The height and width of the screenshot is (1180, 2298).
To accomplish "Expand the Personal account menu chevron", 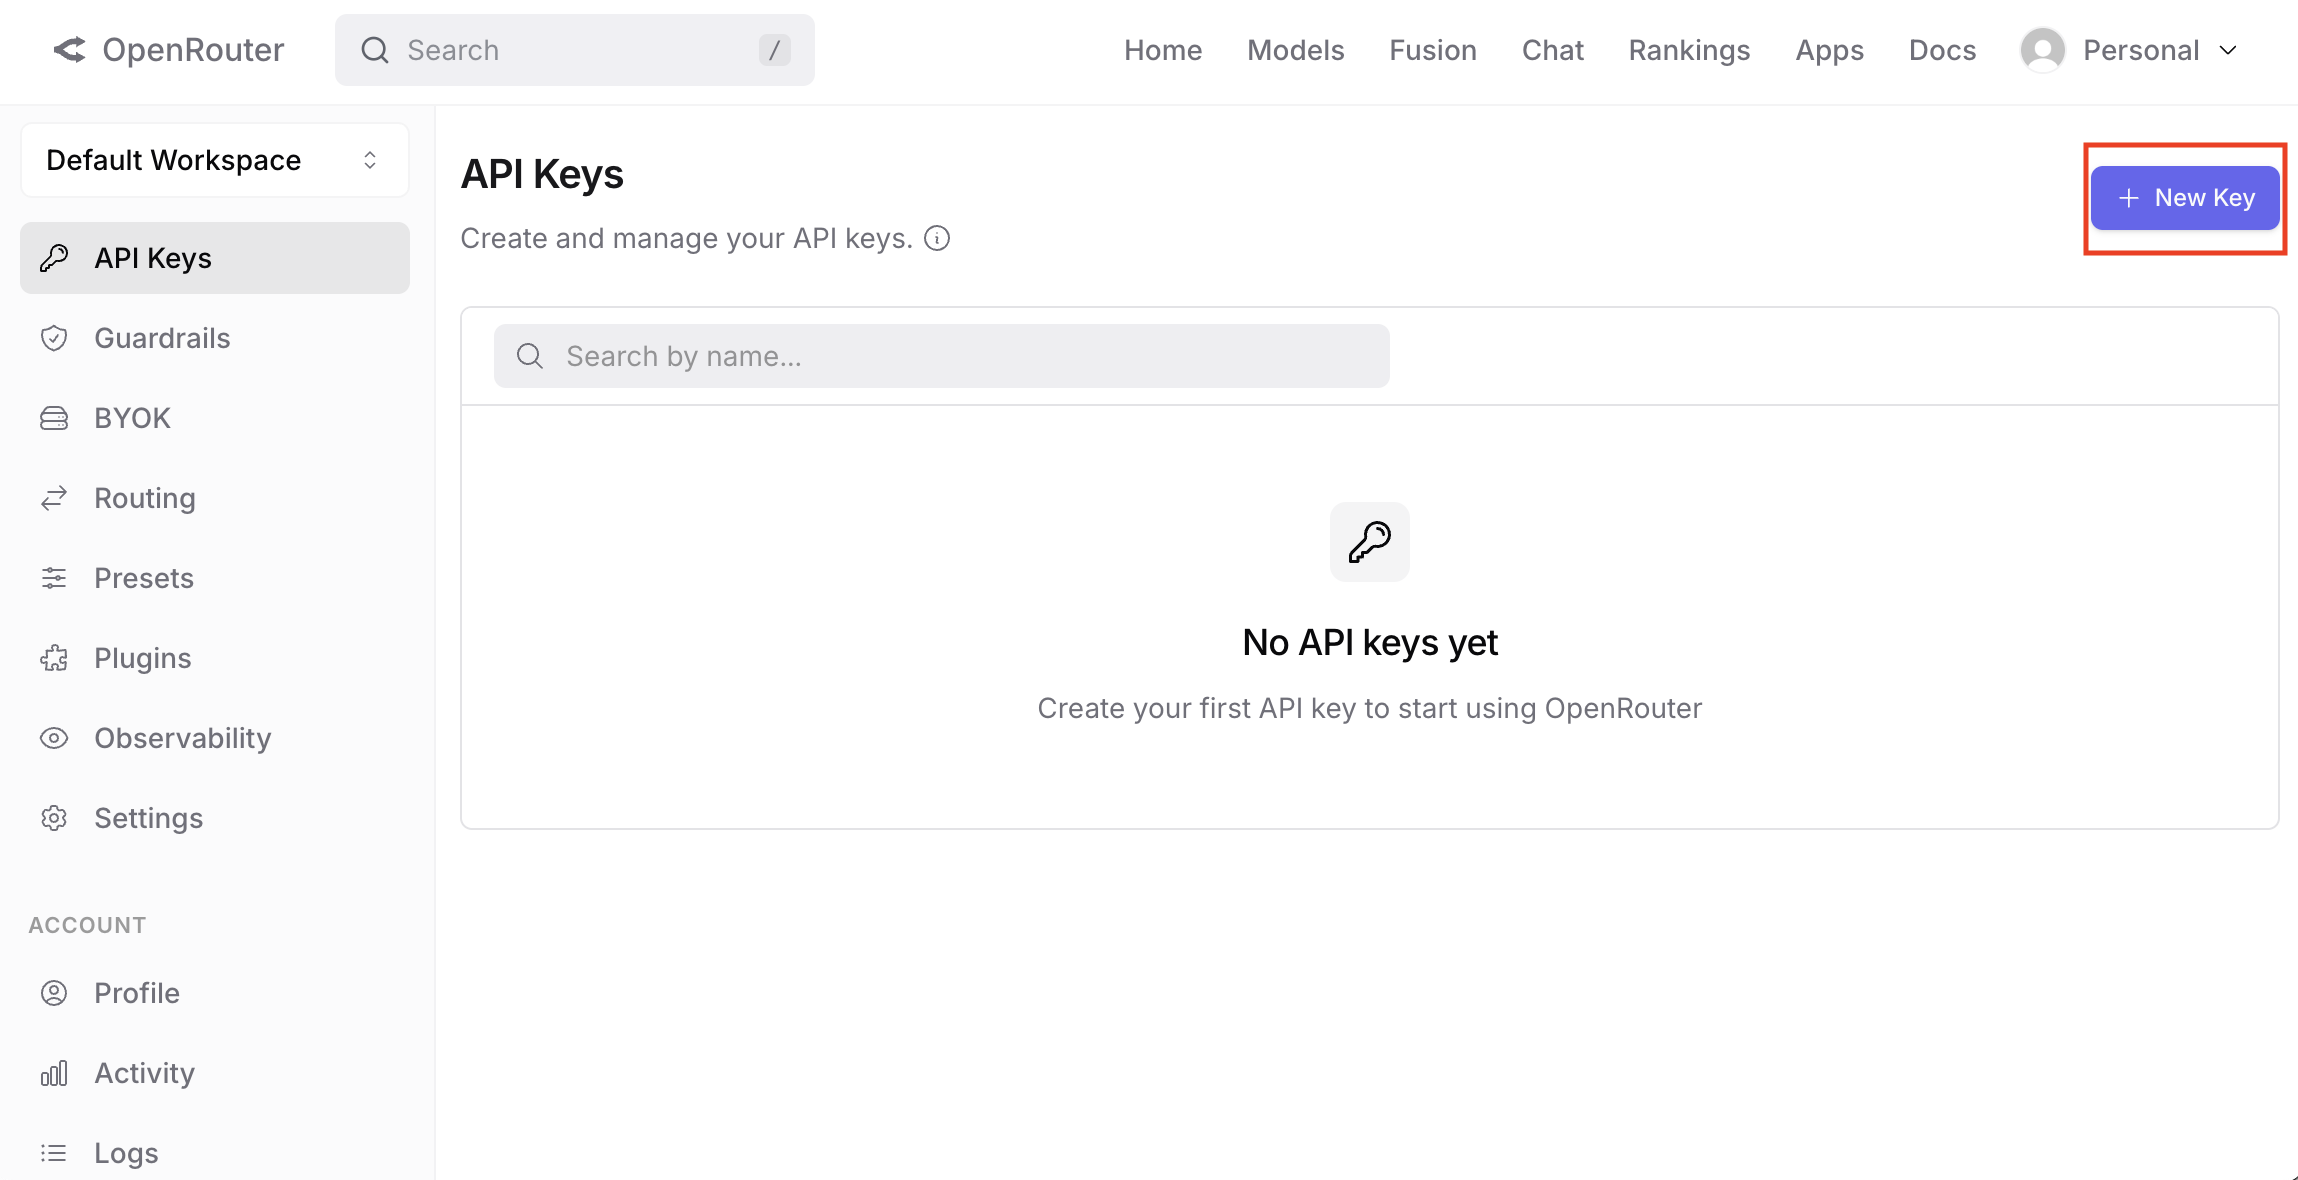I will pos(2228,50).
